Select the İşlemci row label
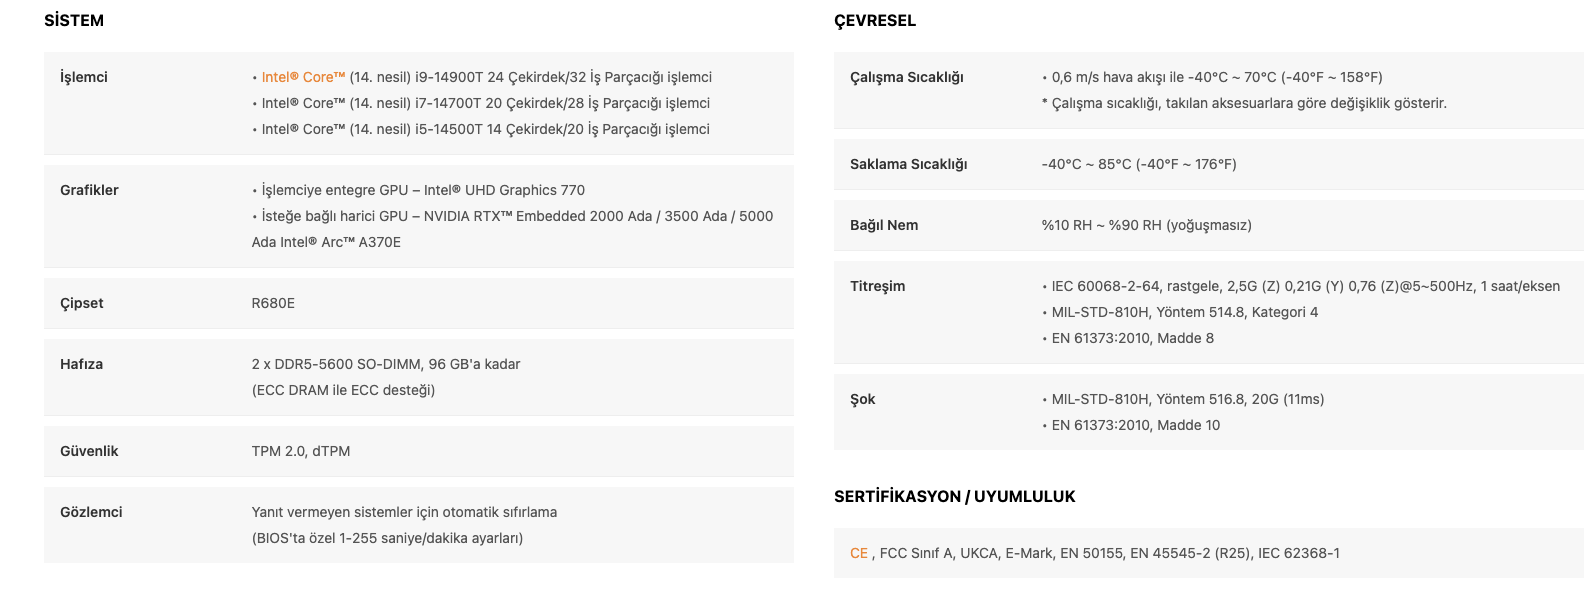 [x=84, y=77]
